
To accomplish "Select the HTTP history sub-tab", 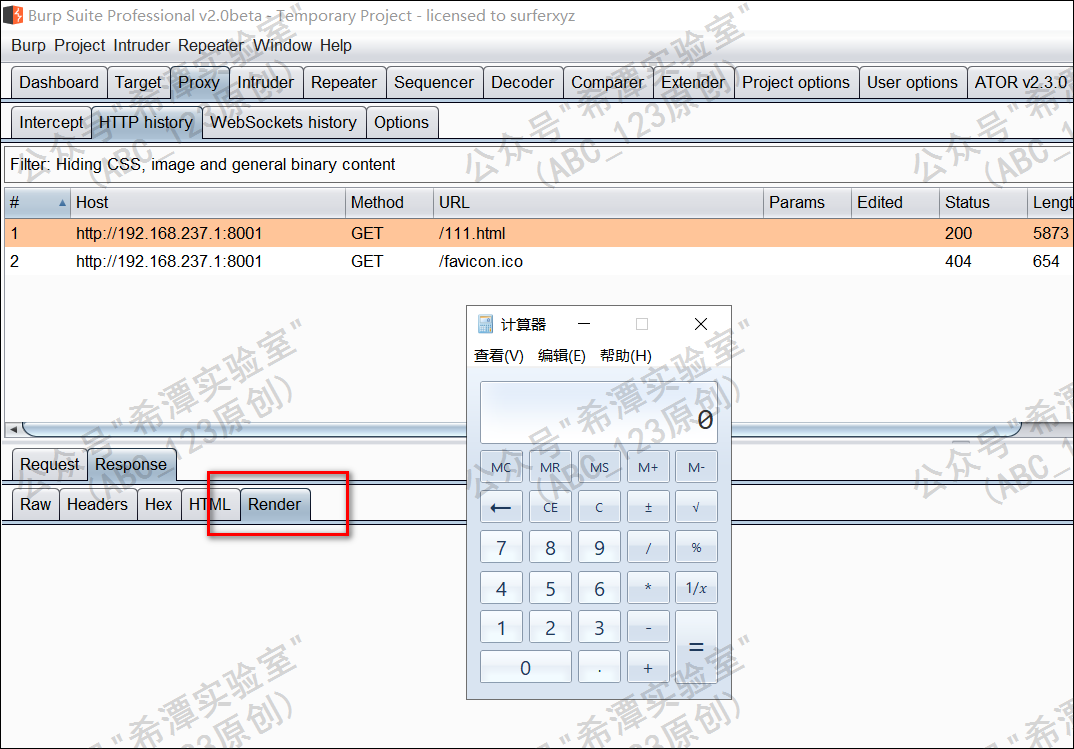I will (146, 123).
